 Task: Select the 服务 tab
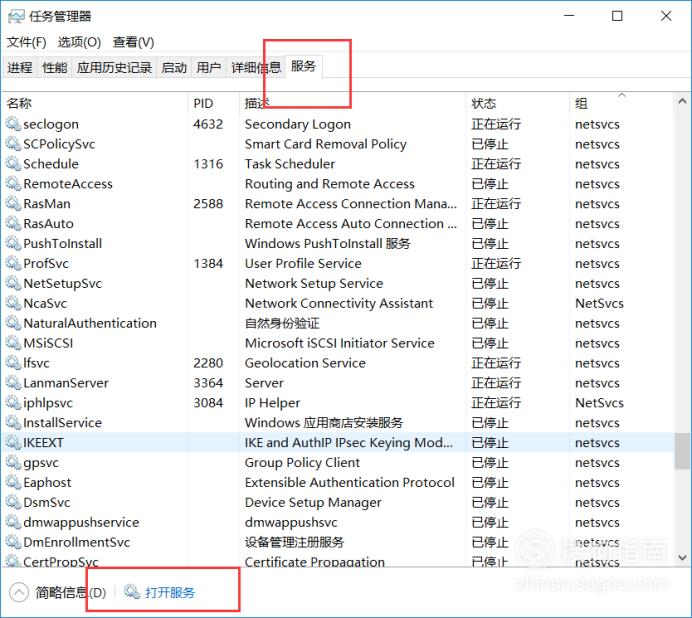(304, 67)
